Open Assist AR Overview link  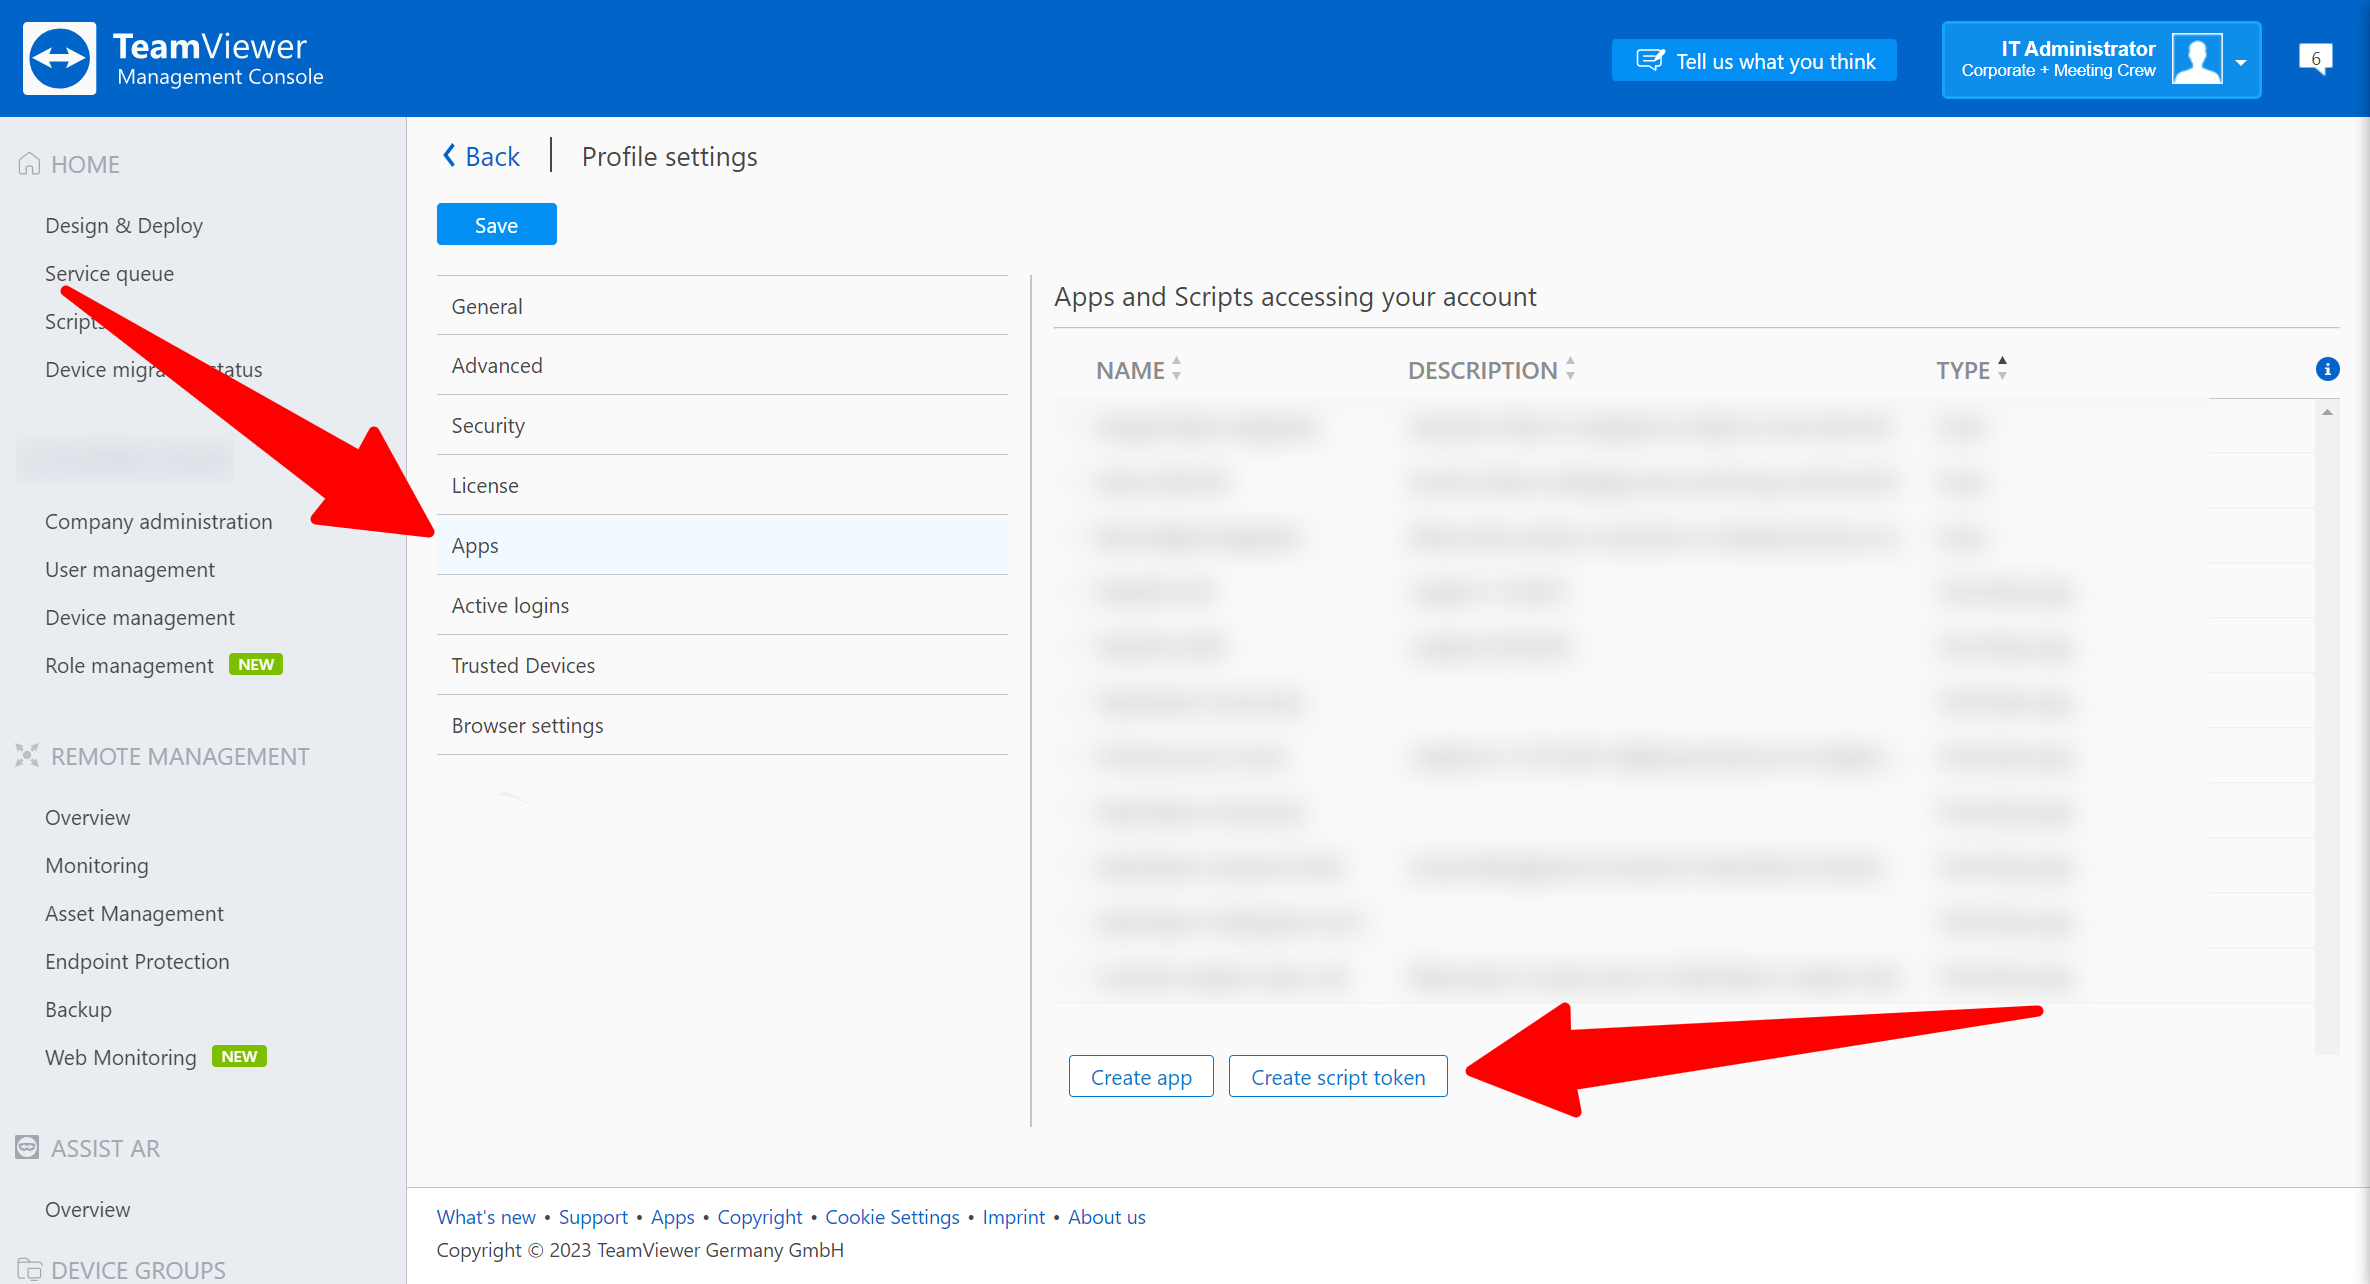(87, 1209)
